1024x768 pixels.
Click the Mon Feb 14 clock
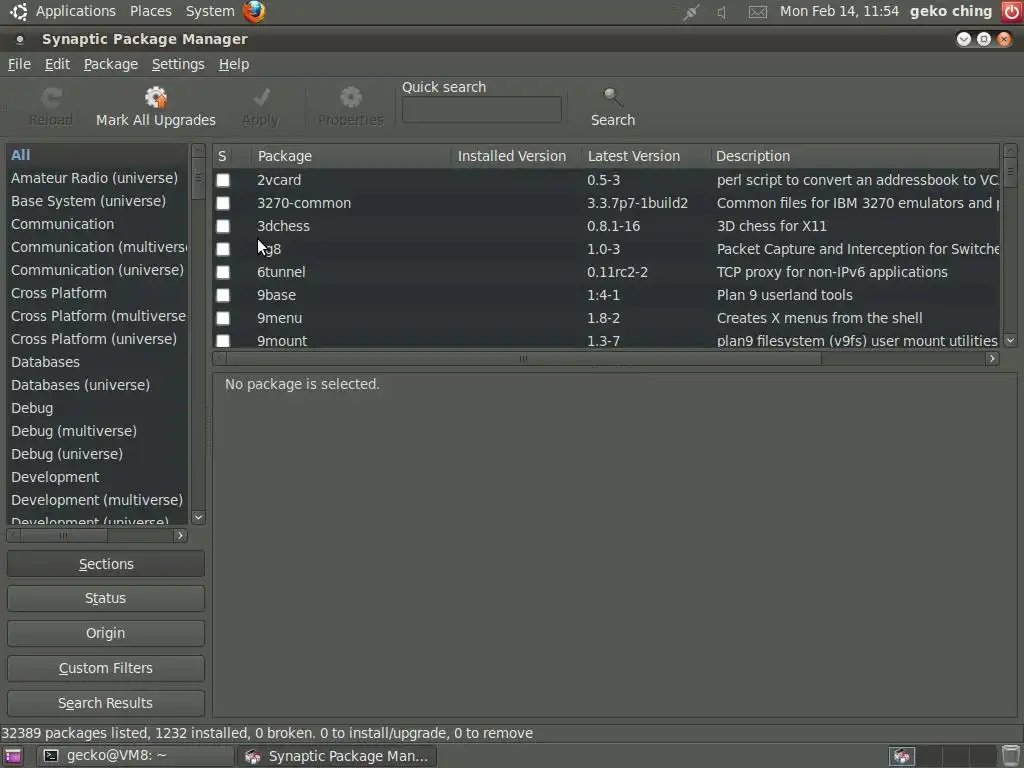click(839, 11)
